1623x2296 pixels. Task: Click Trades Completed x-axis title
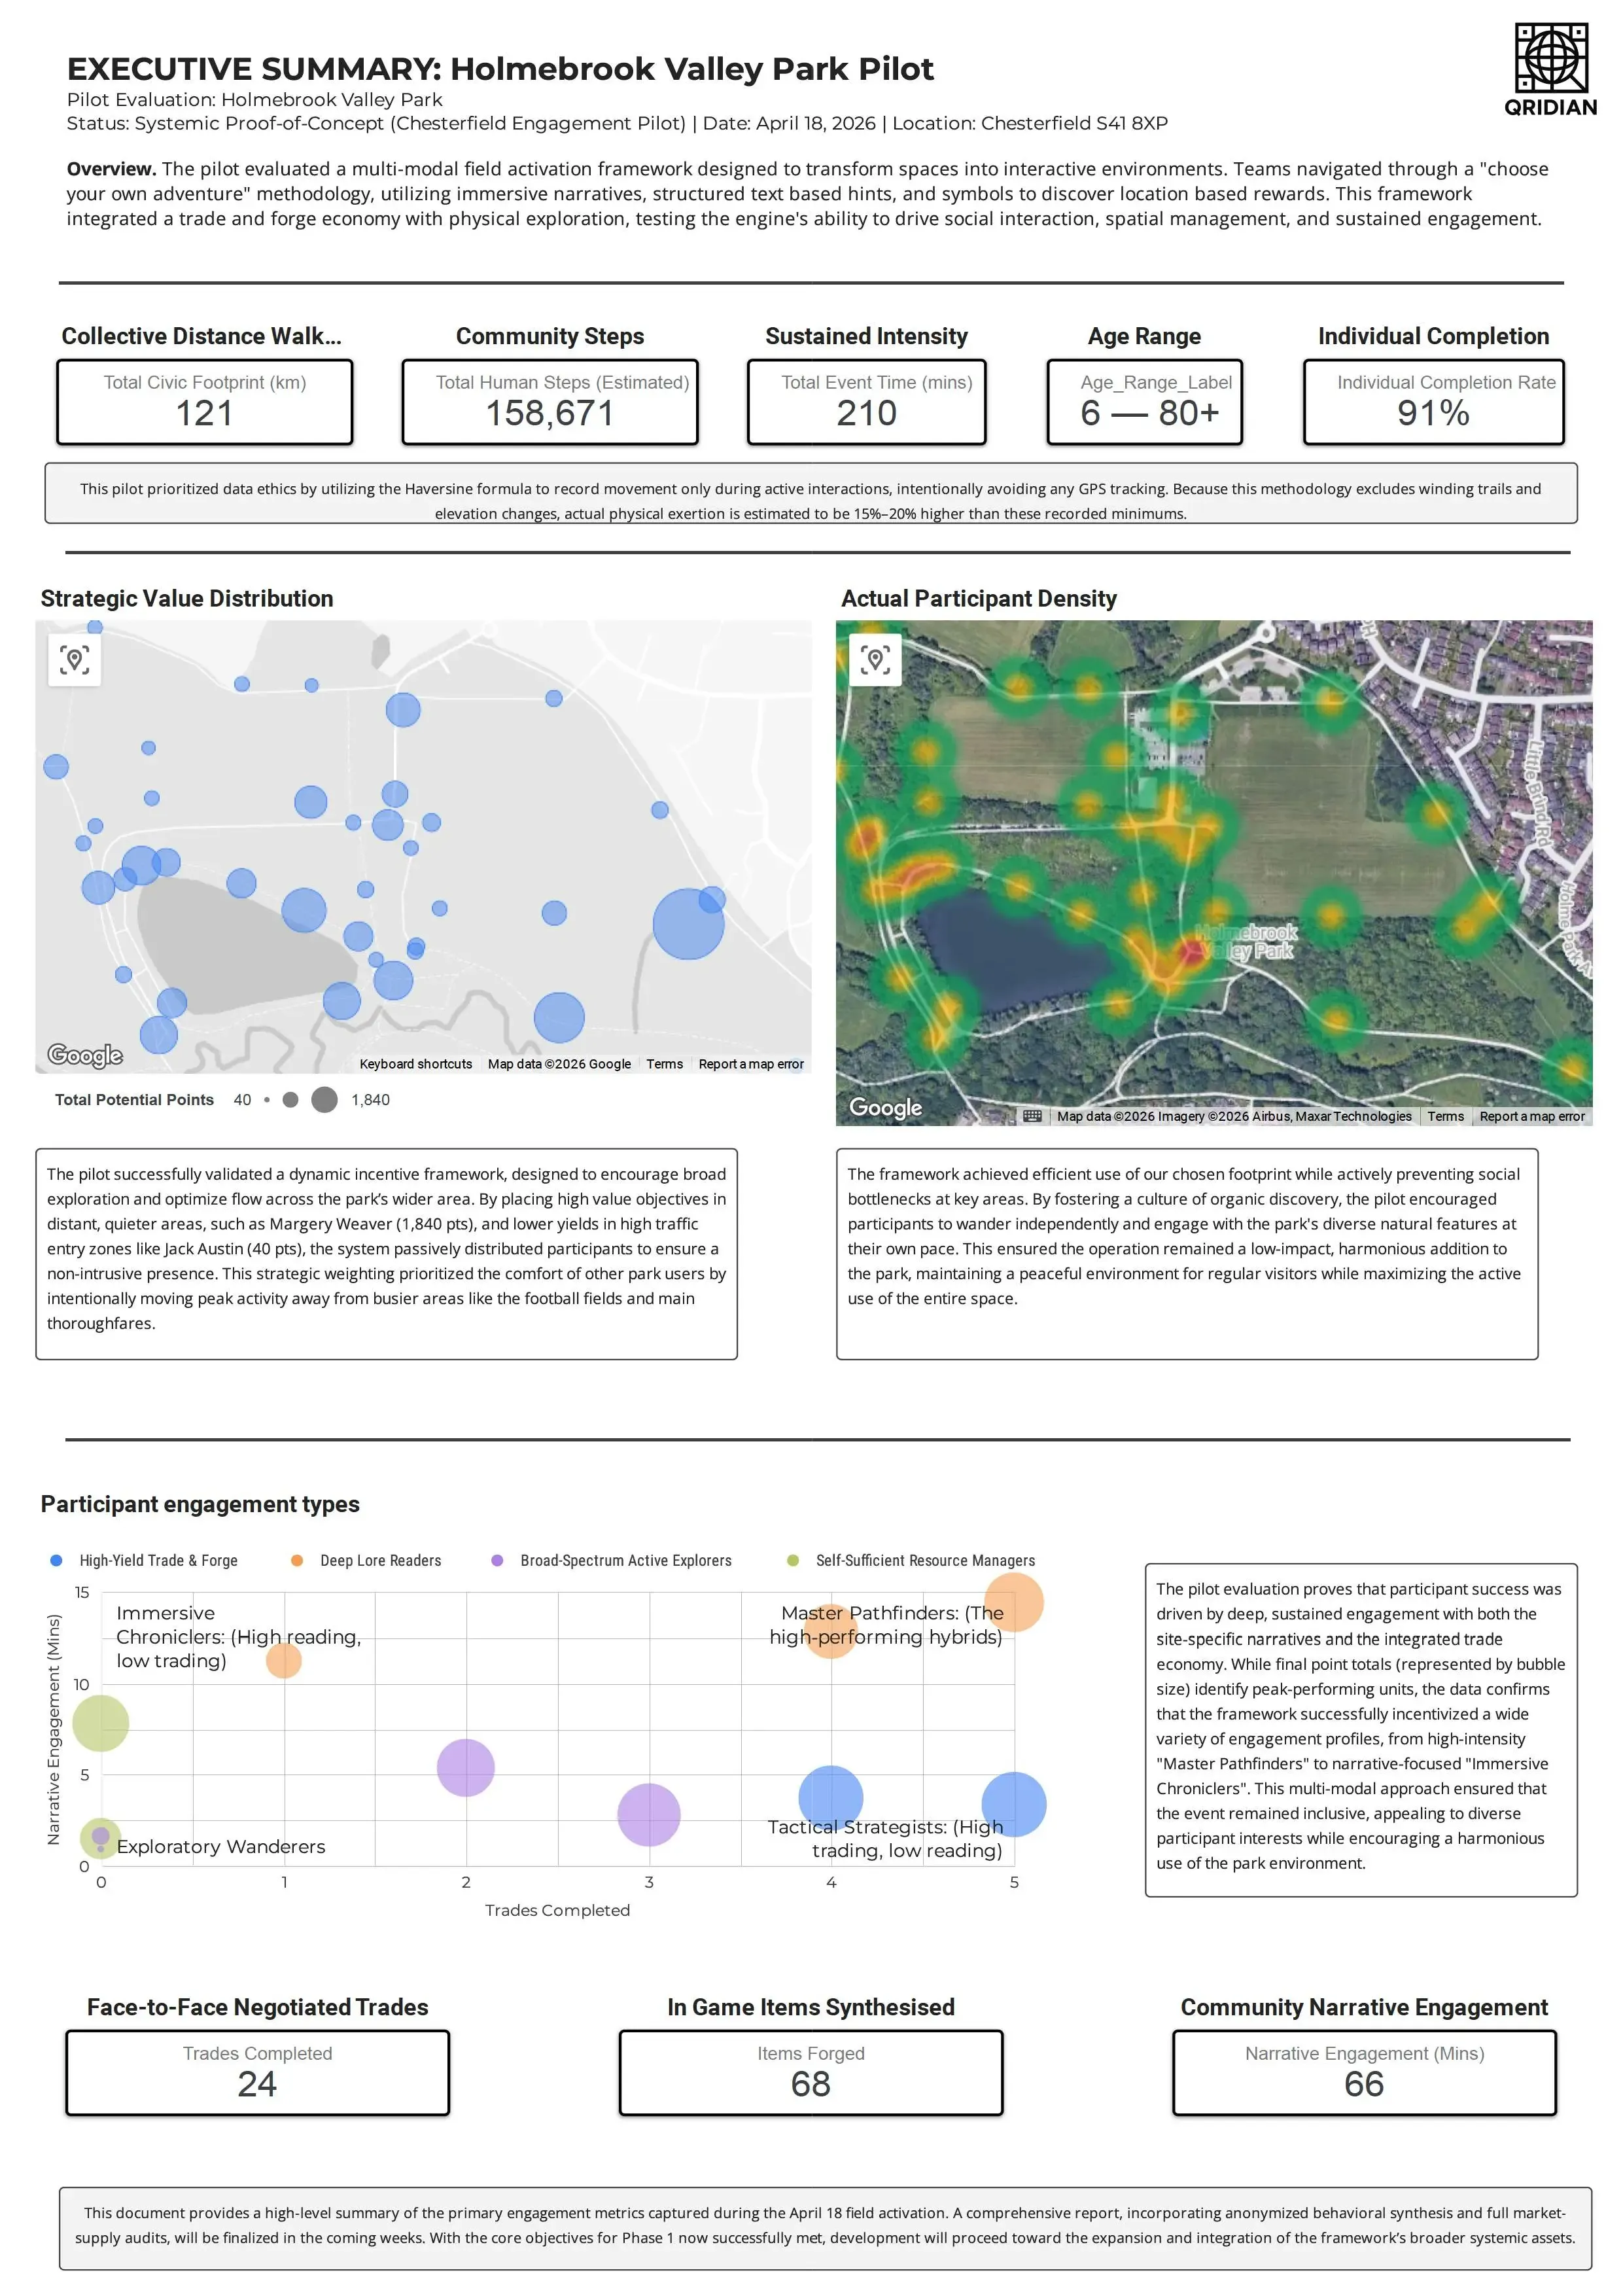click(557, 1910)
